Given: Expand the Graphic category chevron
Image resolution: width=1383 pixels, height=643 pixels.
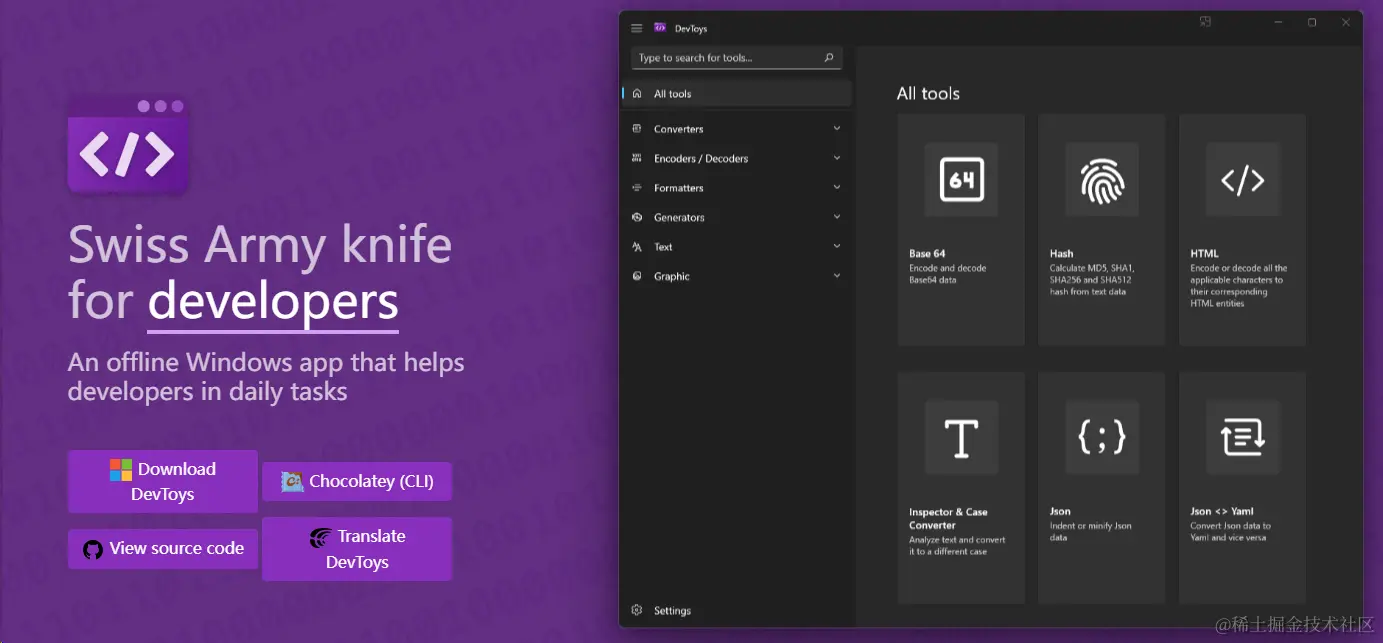Looking at the screenshot, I should point(837,276).
